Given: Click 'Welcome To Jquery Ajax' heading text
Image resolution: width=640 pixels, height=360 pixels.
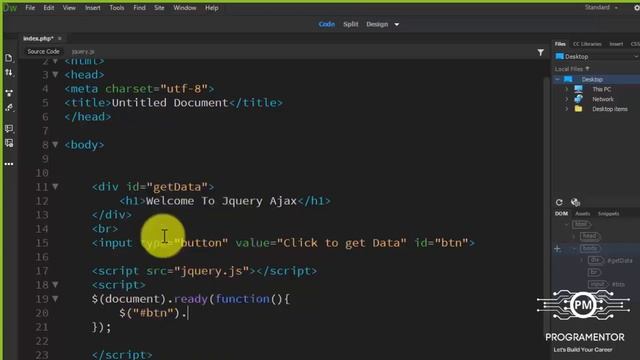Looking at the screenshot, I should coord(221,201).
